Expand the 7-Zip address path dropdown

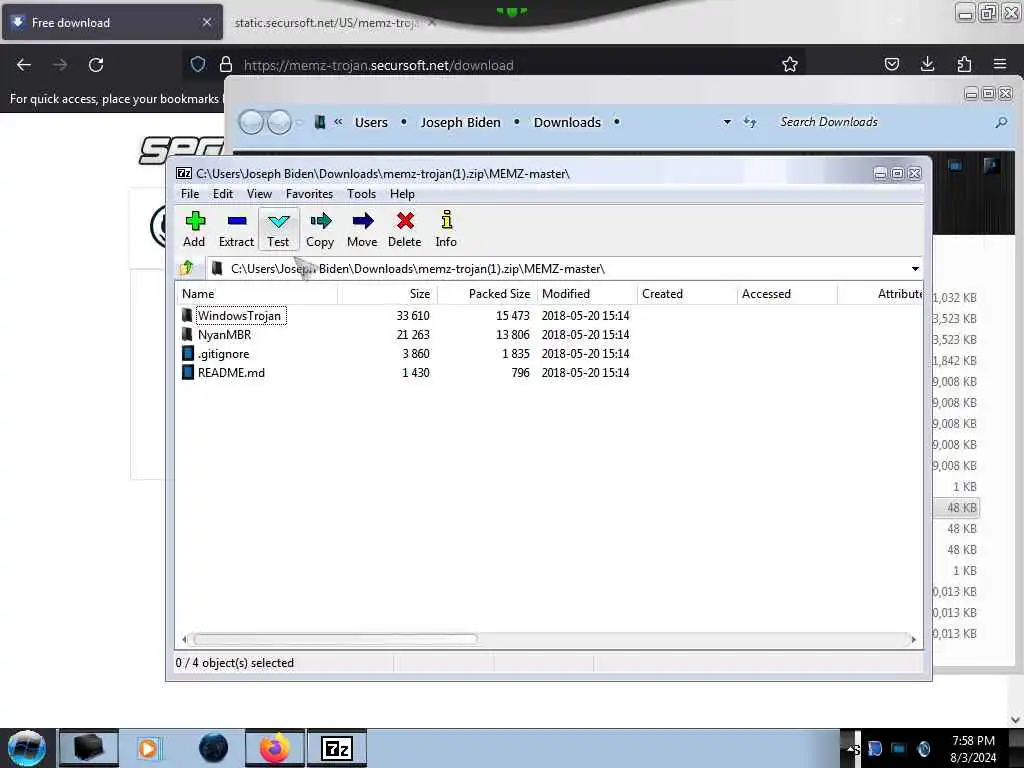[x=915, y=268]
